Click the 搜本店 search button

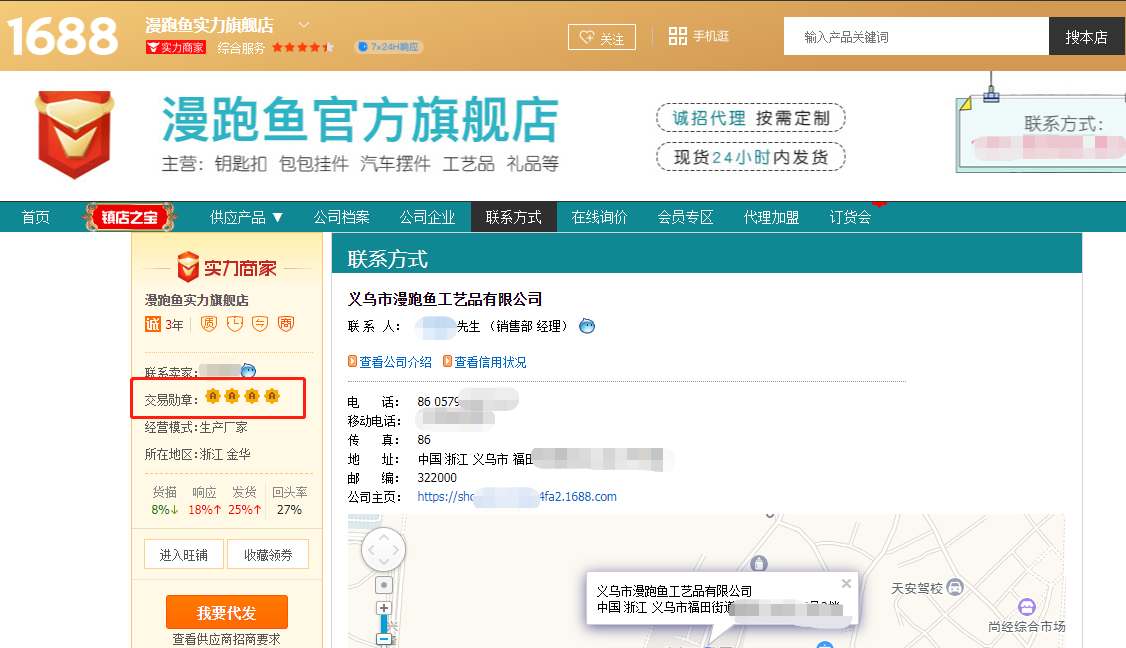tap(1087, 37)
